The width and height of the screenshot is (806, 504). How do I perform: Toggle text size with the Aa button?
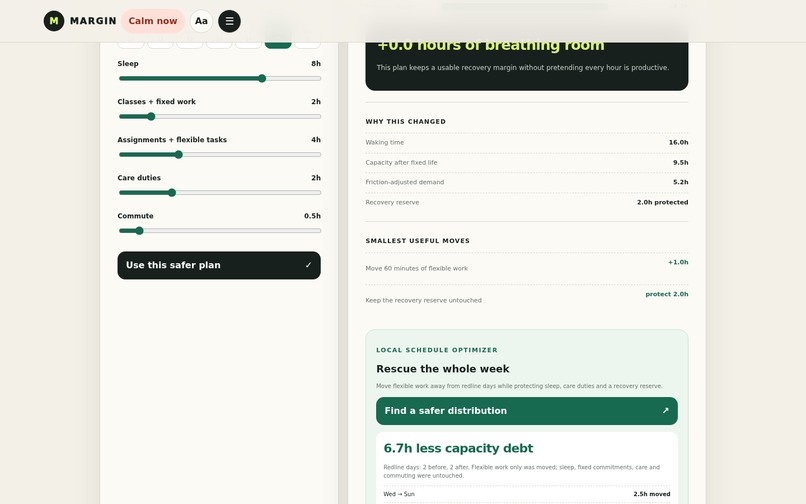[202, 21]
